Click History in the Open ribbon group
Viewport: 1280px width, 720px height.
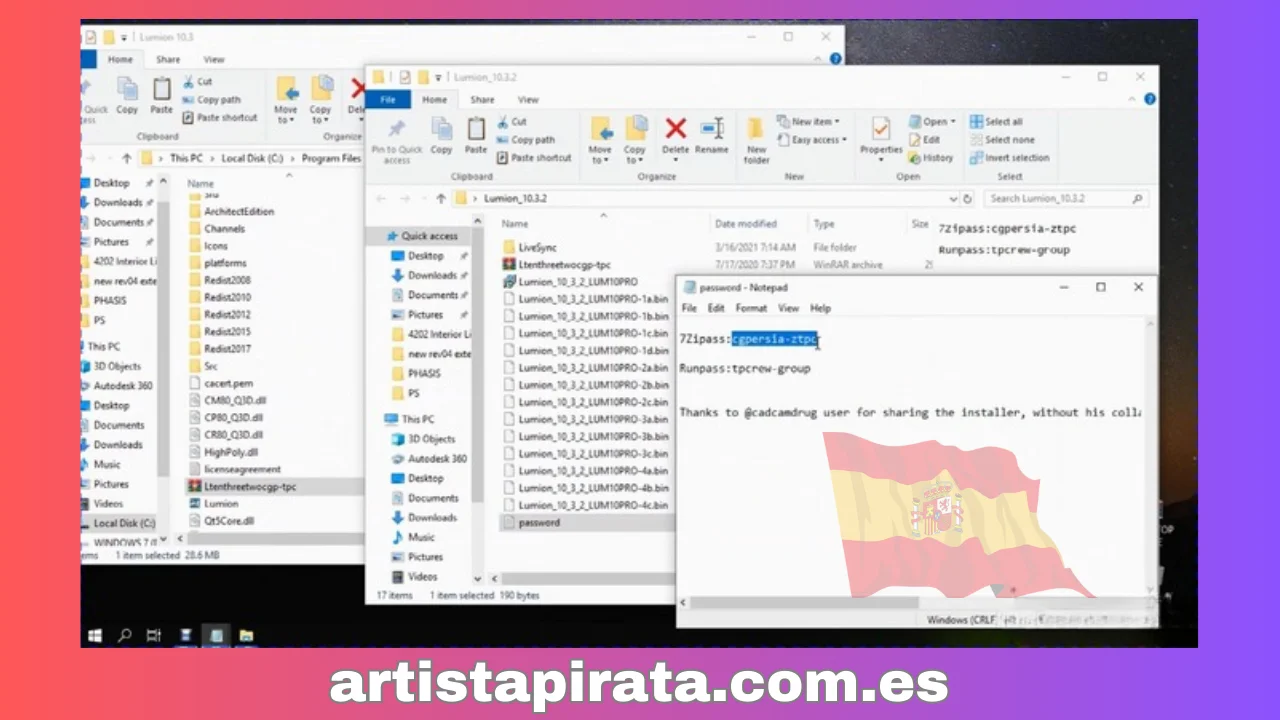pyautogui.click(x=930, y=158)
